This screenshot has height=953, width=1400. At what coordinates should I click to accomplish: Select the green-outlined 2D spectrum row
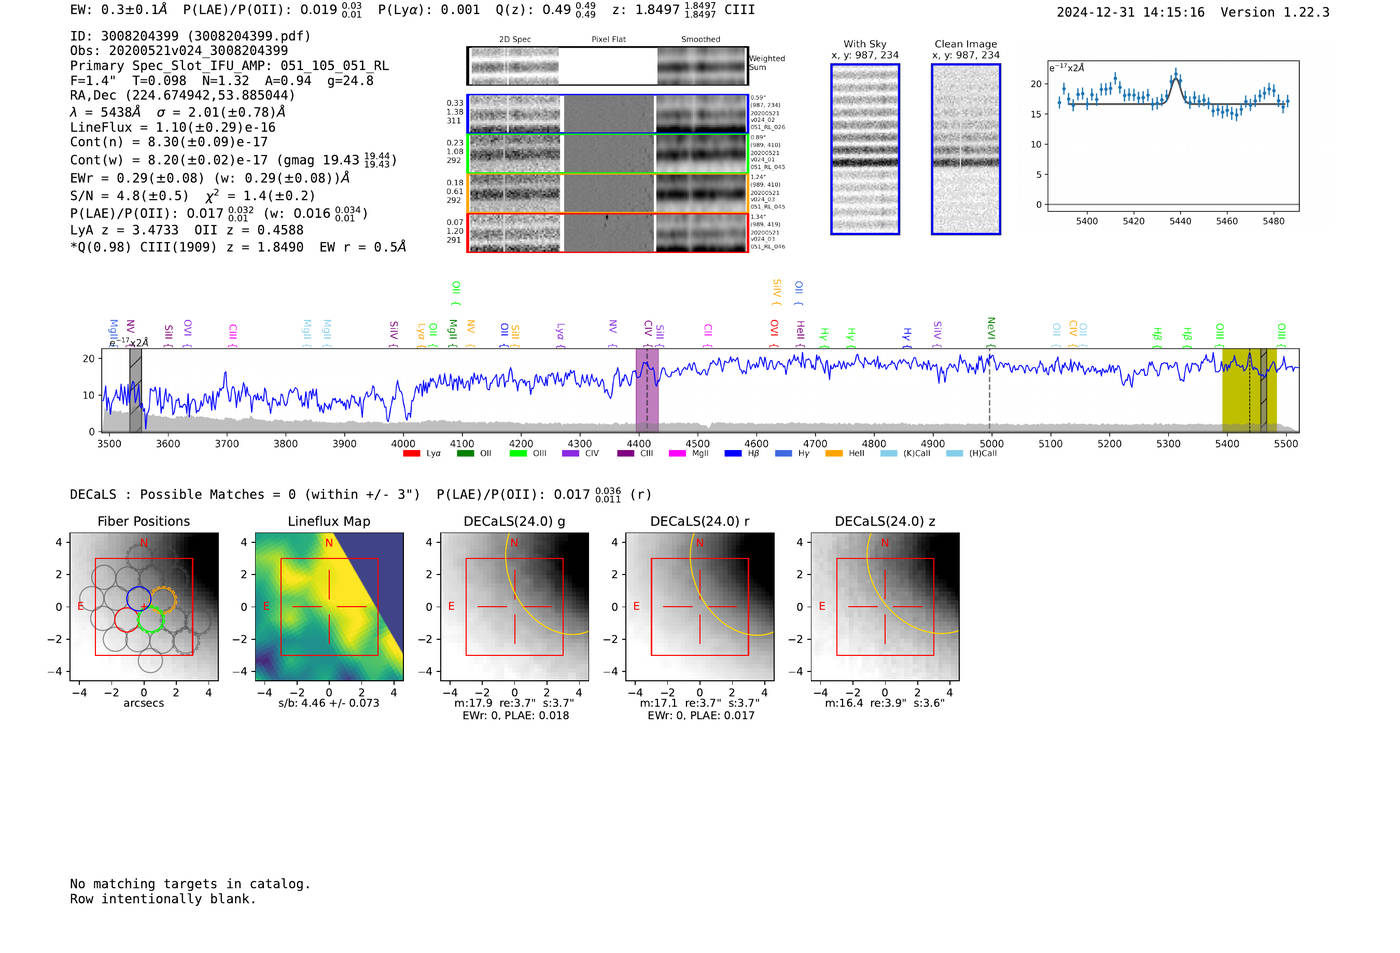tap(607, 153)
